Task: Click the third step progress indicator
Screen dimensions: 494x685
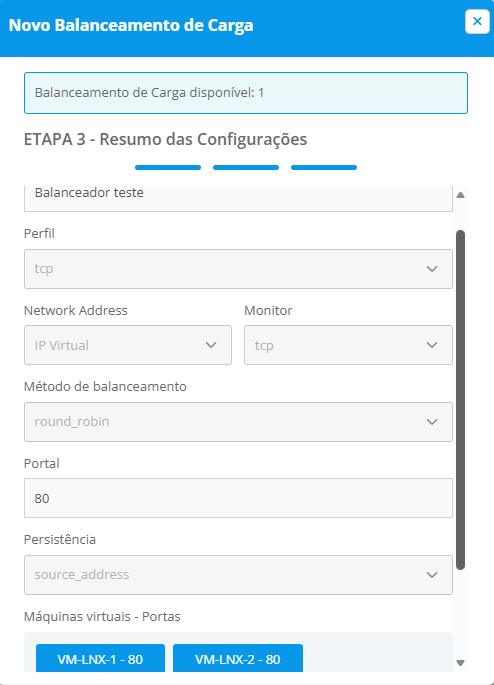Action: [x=324, y=167]
